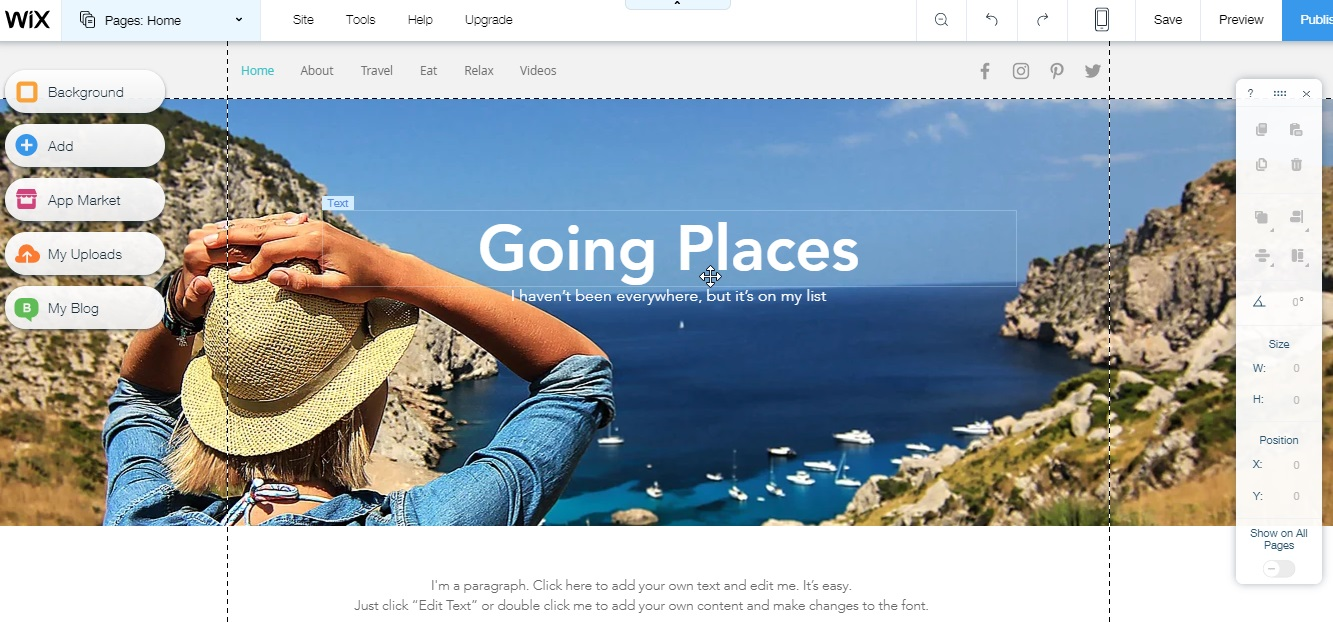The width and height of the screenshot is (1333, 622).
Task: Click the Facebook social icon
Action: click(x=985, y=71)
